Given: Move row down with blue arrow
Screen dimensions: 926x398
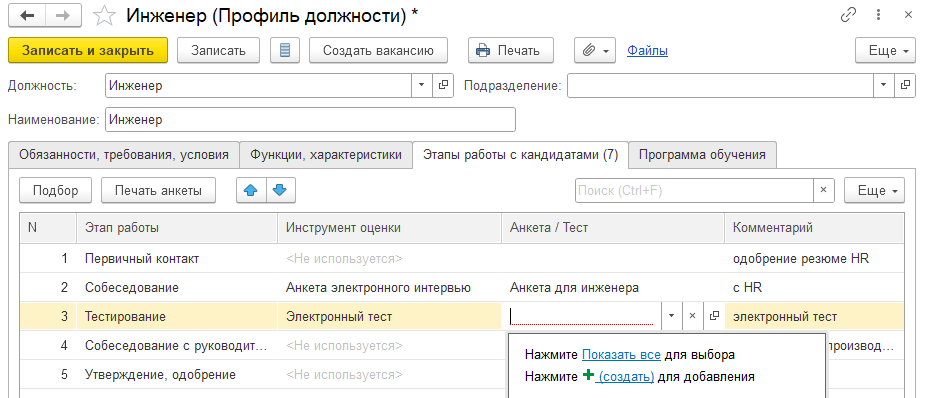Looking at the screenshot, I should (x=281, y=190).
